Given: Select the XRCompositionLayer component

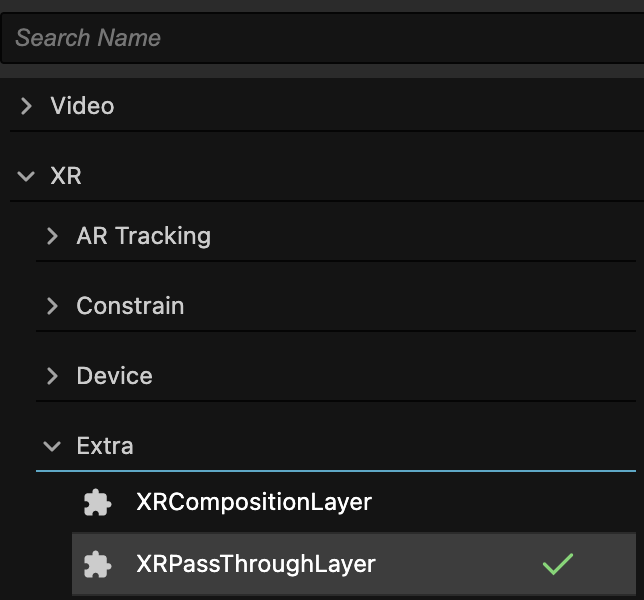Looking at the screenshot, I should 254,502.
